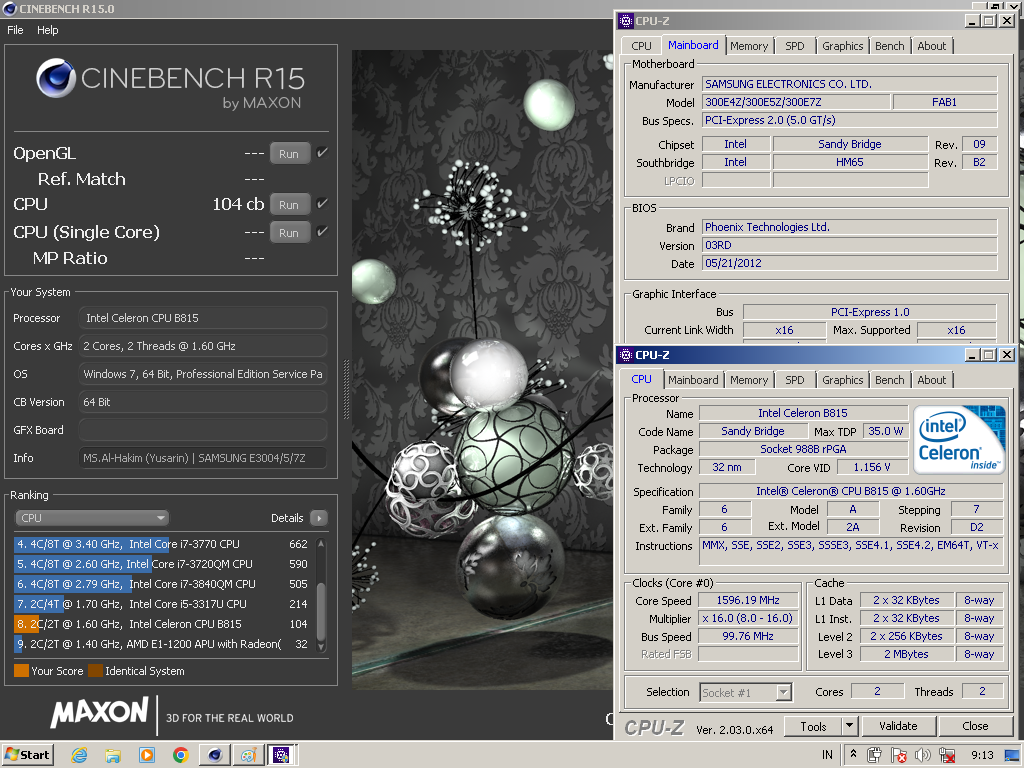Open the Windows Start menu
Viewport: 1024px width, 768px height.
pyautogui.click(x=27, y=755)
